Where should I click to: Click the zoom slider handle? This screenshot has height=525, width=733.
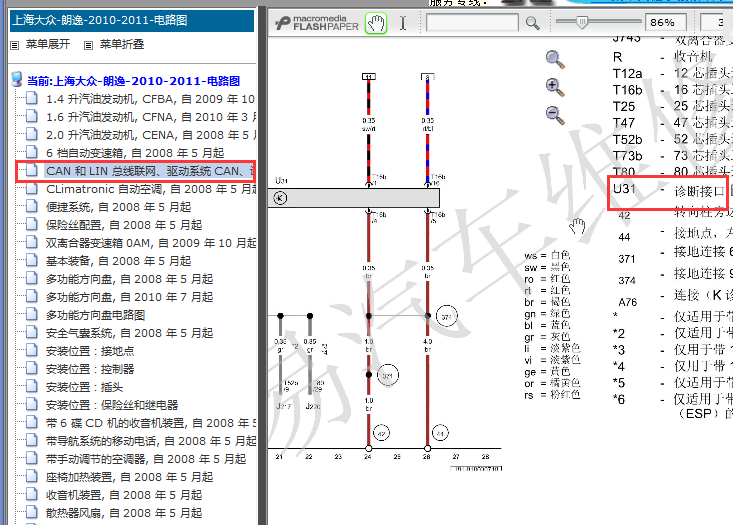click(x=582, y=22)
